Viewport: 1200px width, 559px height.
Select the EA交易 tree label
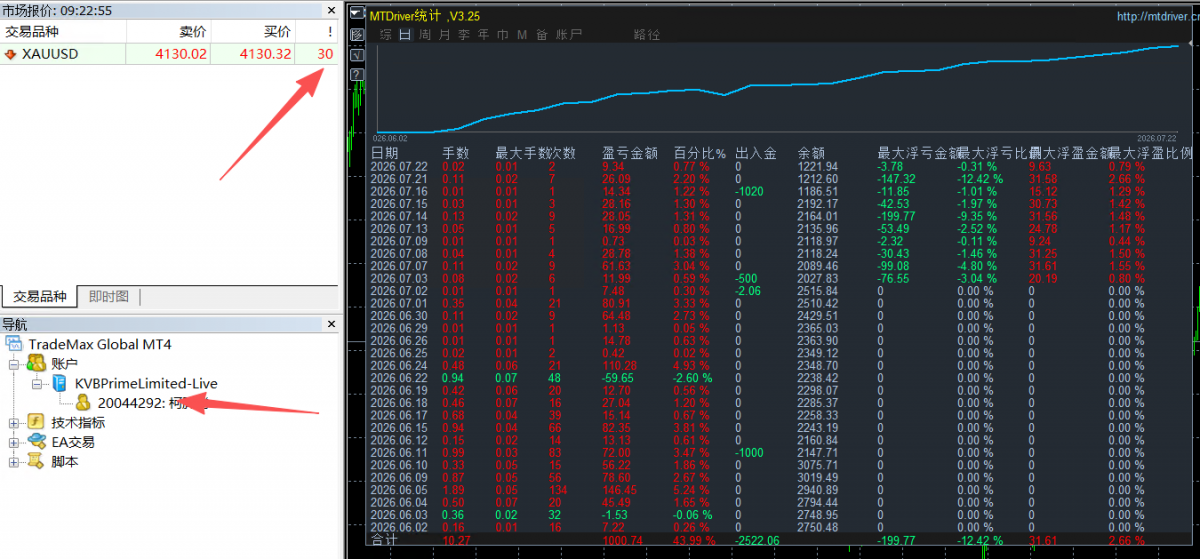tap(72, 442)
